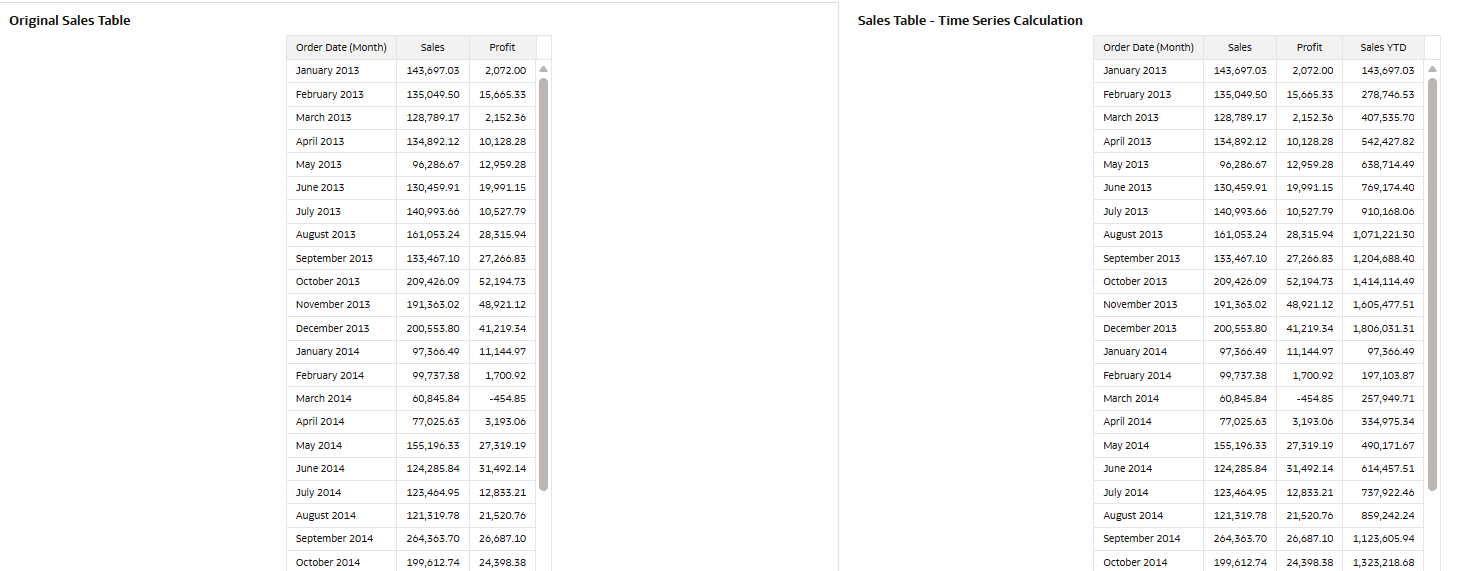
Task: Select July 2013 in Original Sales Table
Action: point(318,211)
